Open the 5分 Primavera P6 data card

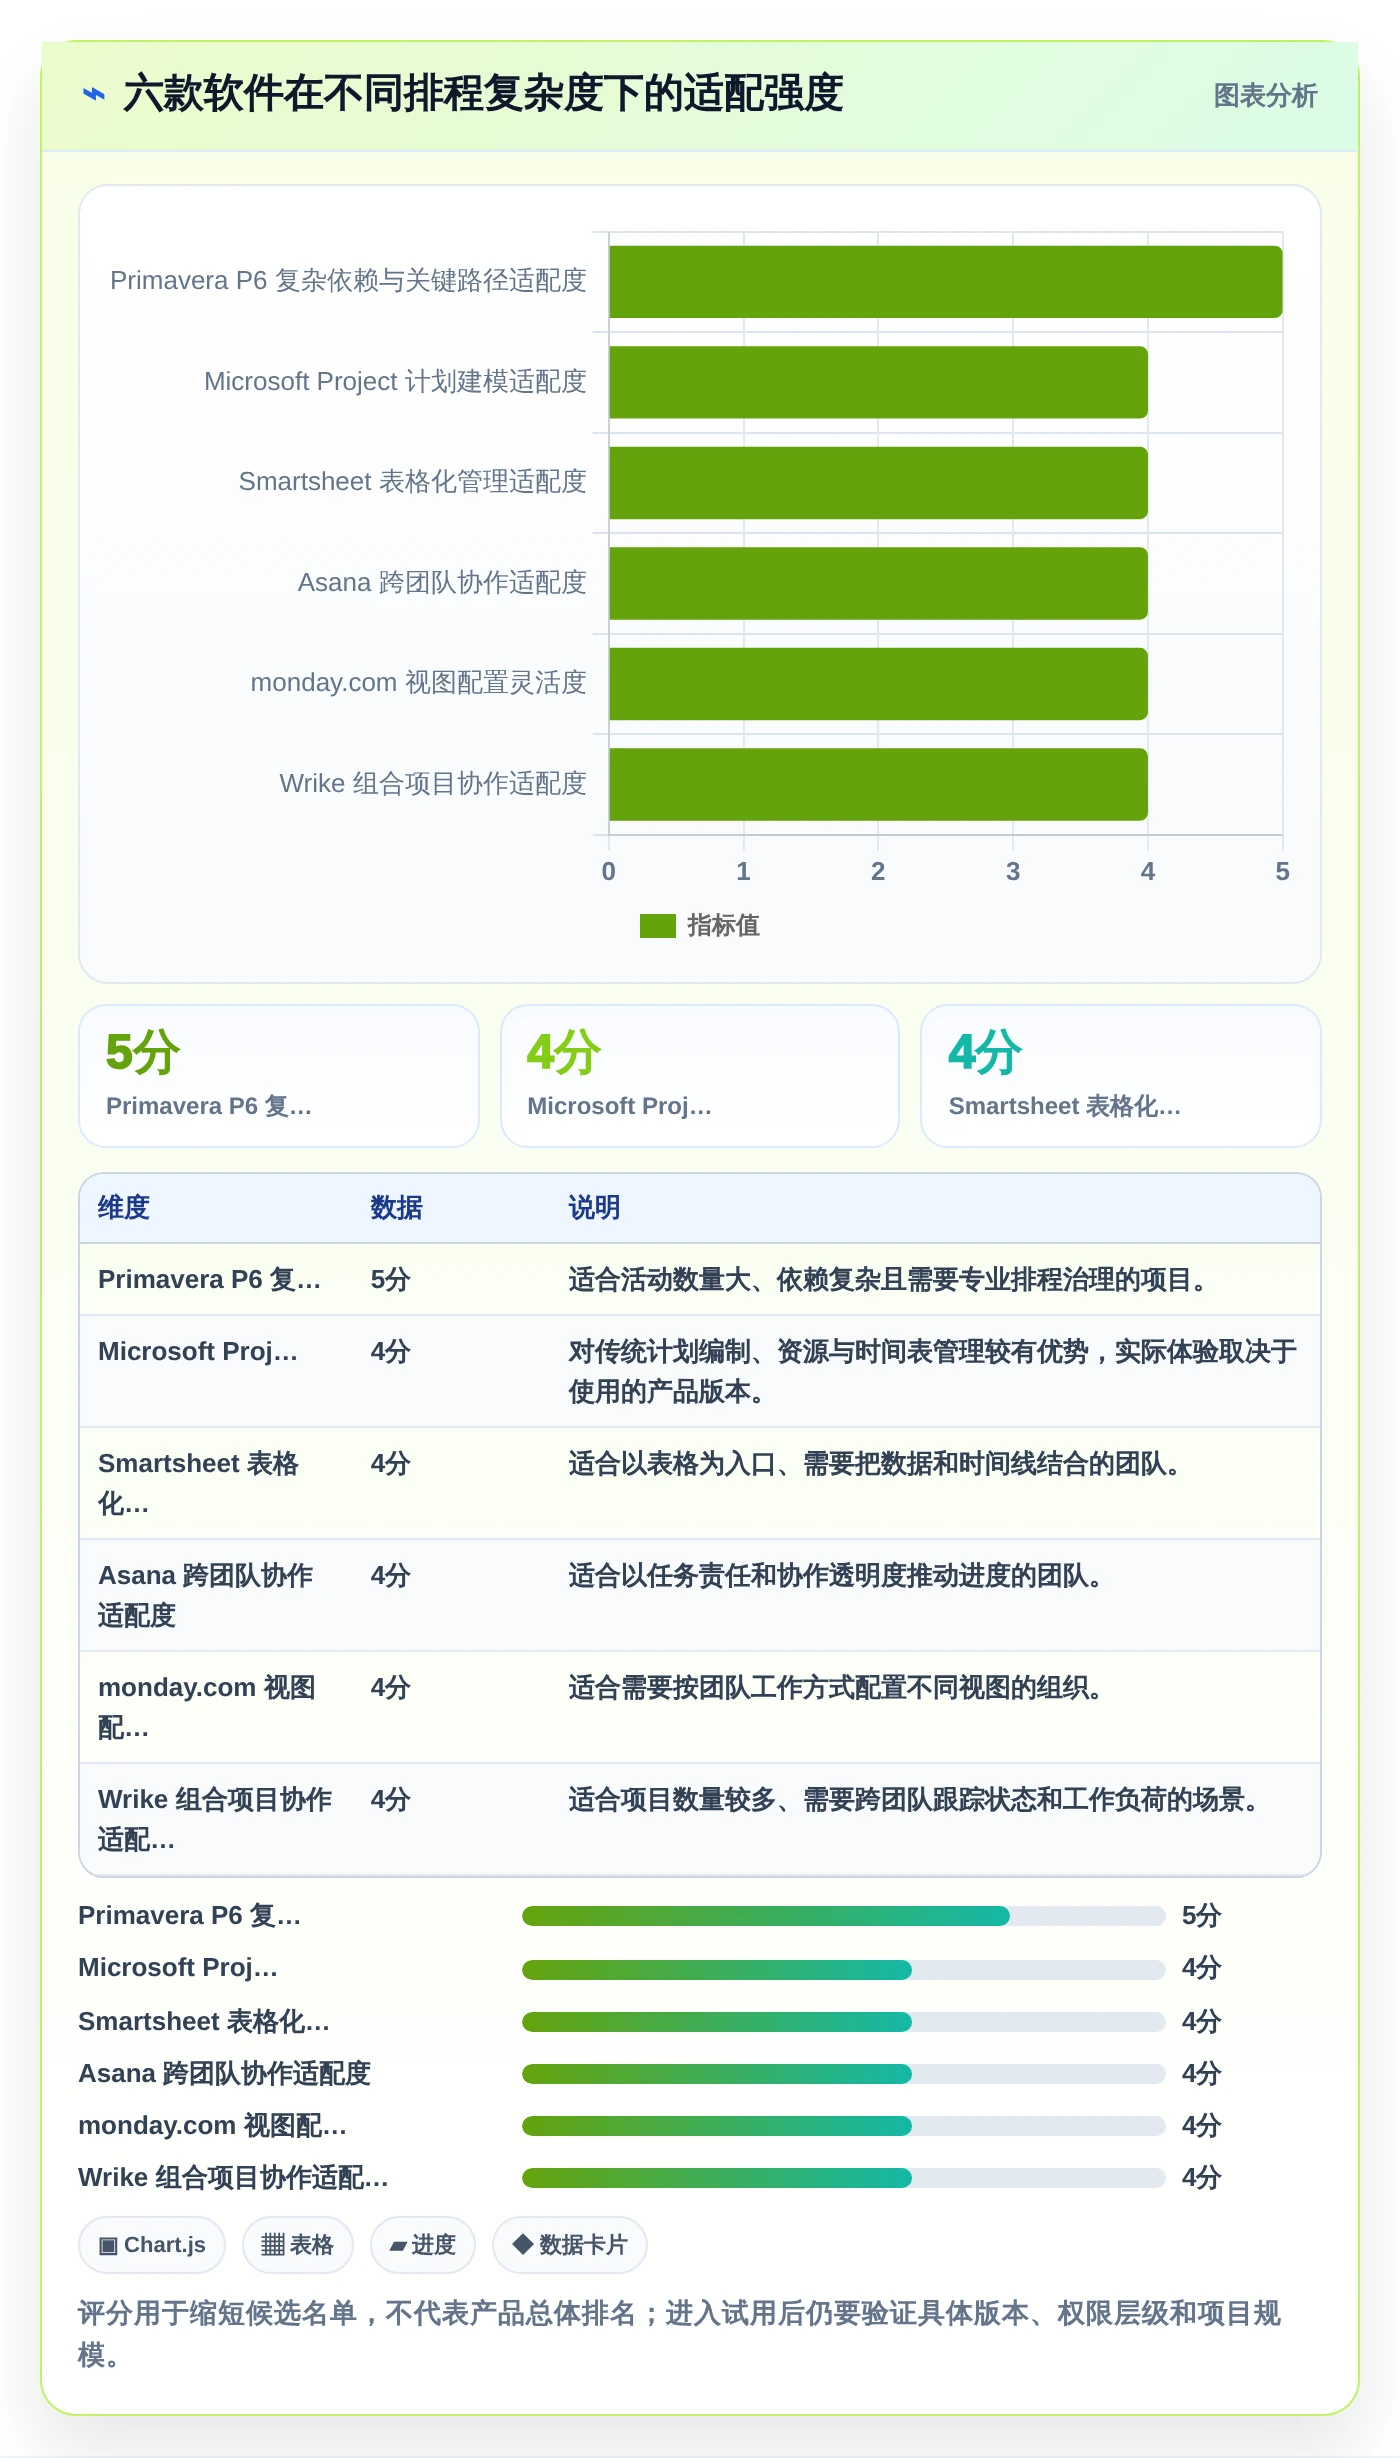point(279,1076)
